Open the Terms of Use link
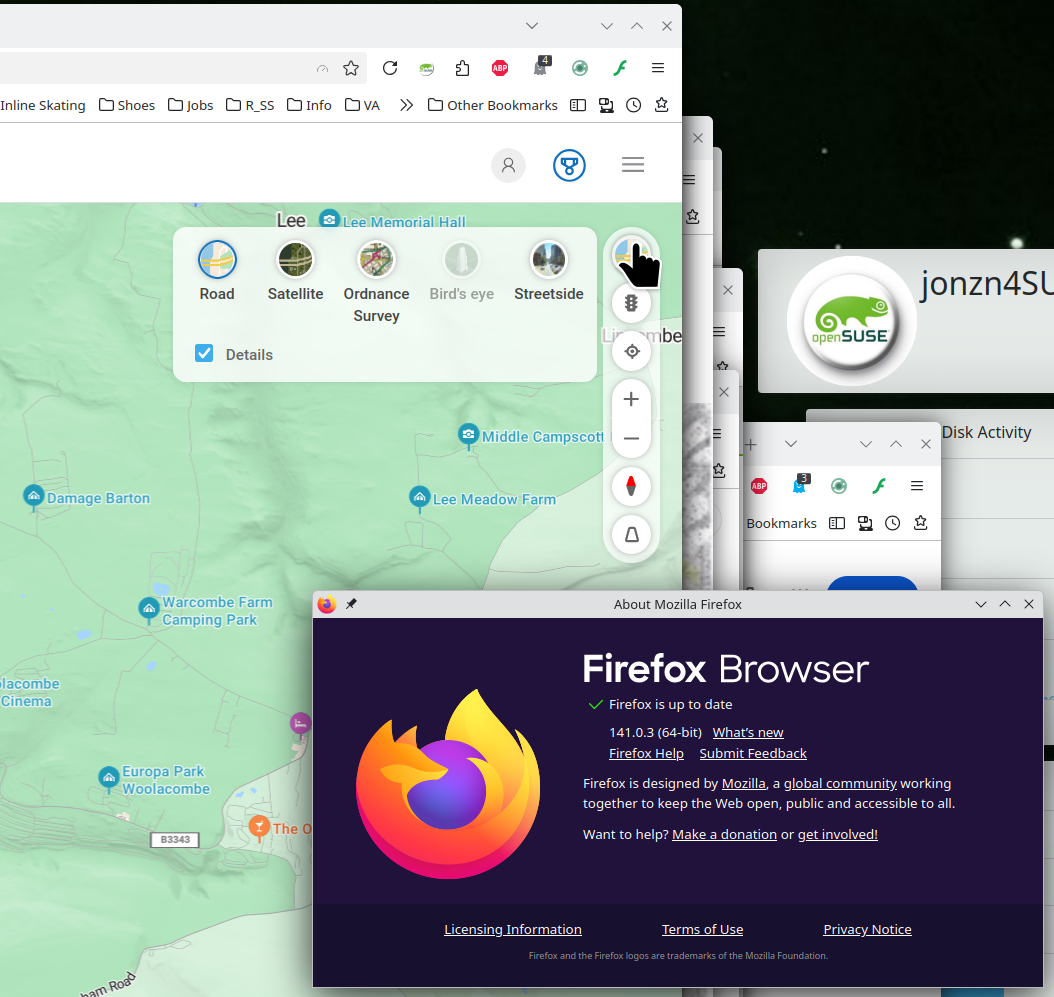 (x=702, y=929)
